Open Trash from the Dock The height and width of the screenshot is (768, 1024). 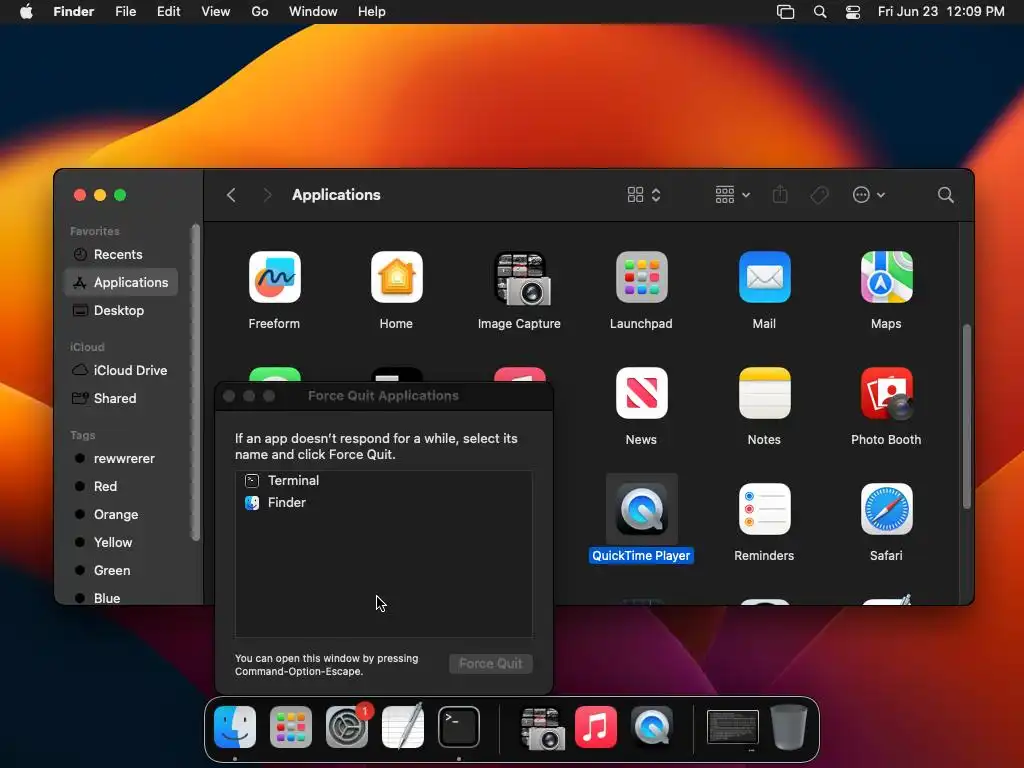[788, 727]
